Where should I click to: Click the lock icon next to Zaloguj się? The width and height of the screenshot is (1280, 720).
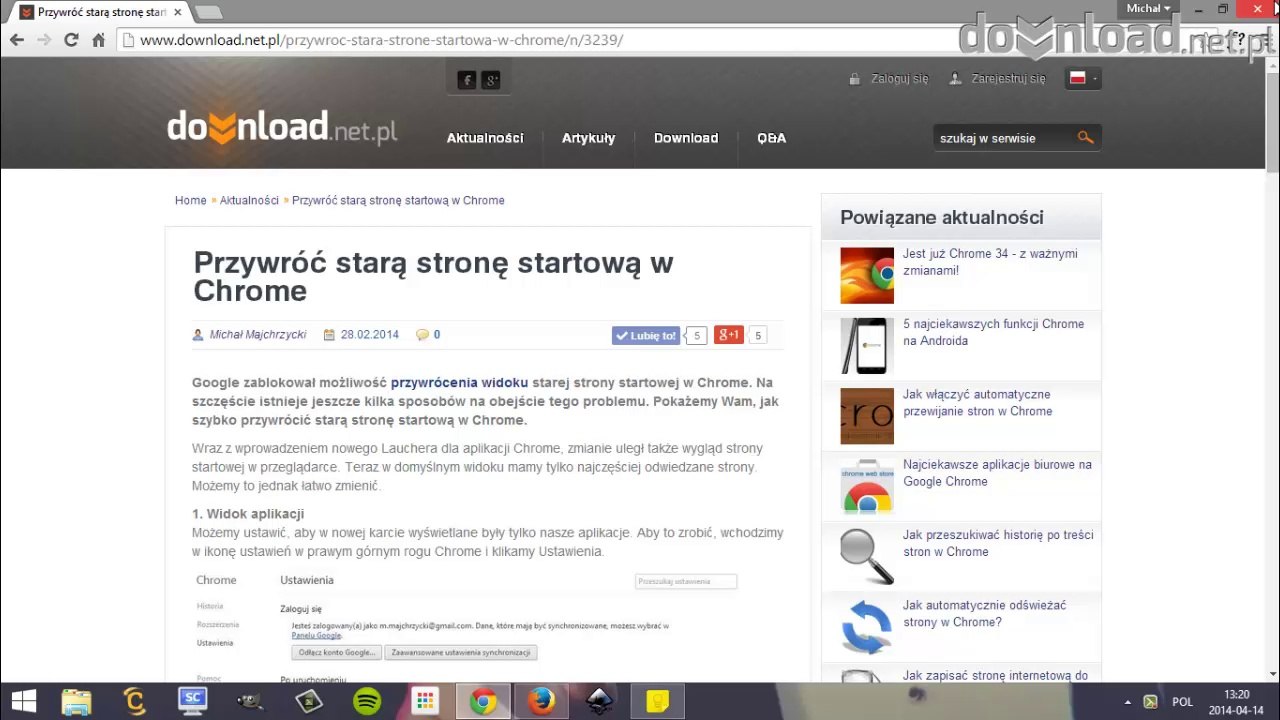coord(854,79)
